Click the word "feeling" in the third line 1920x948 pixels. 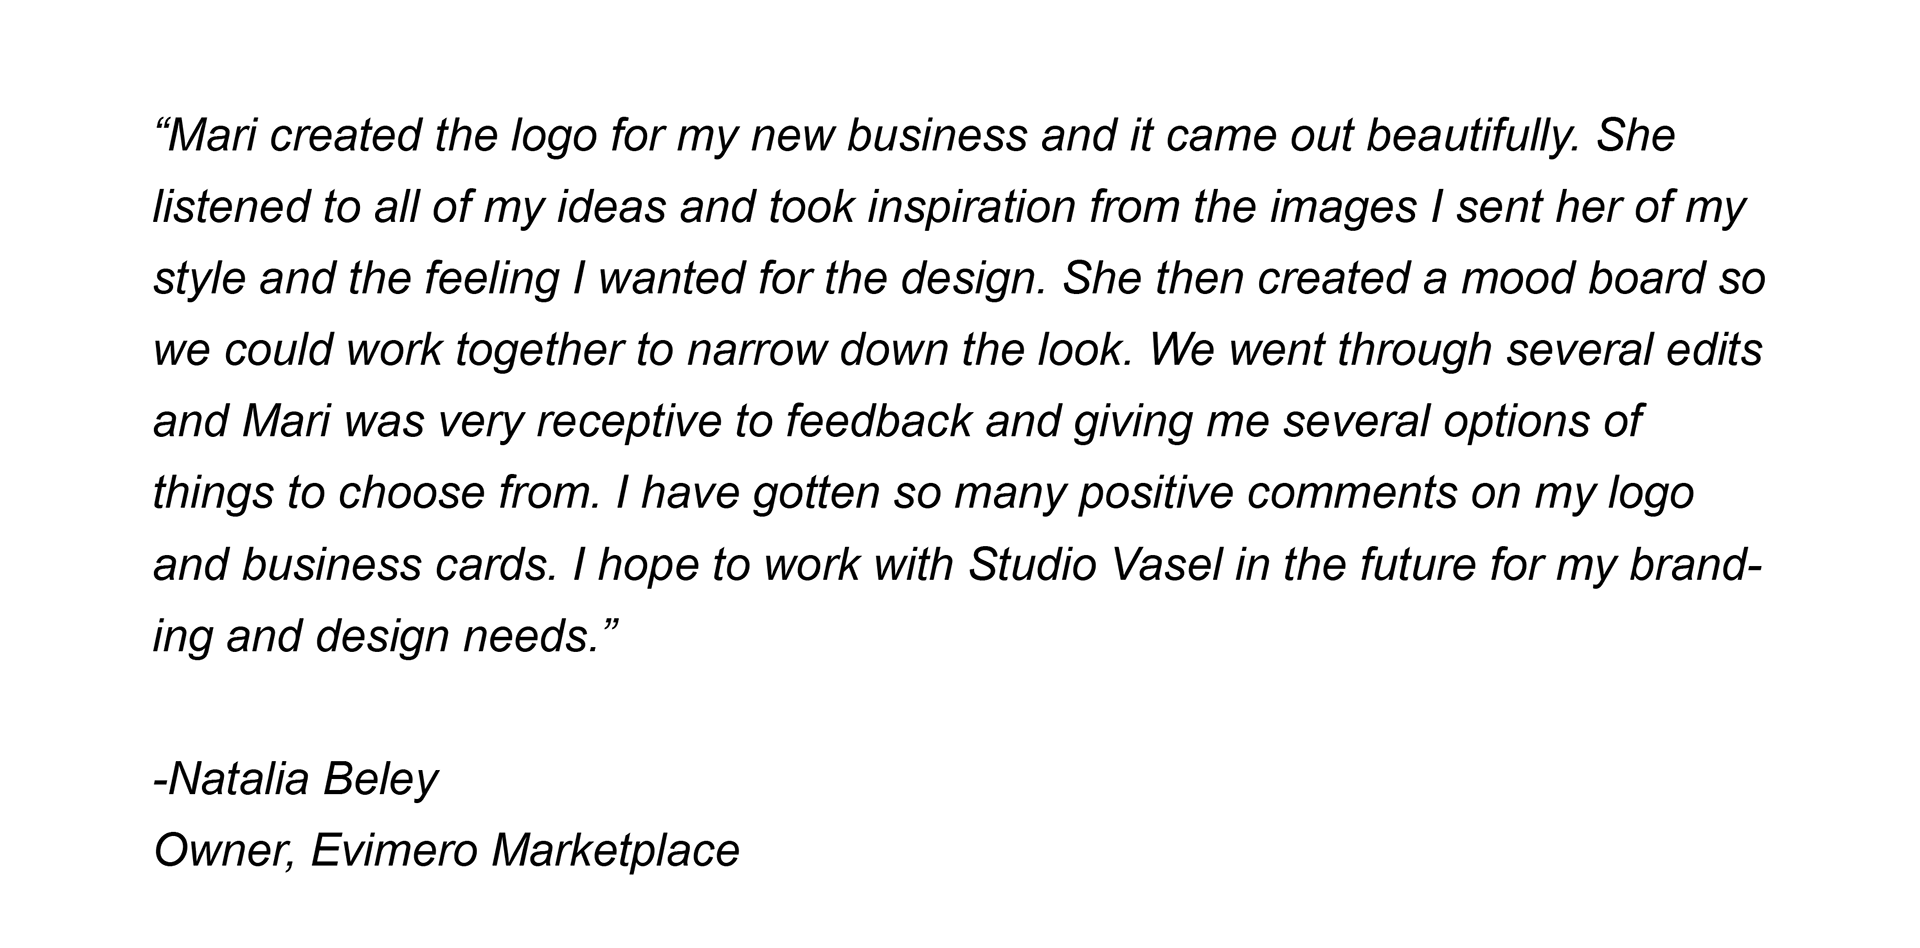(x=491, y=279)
